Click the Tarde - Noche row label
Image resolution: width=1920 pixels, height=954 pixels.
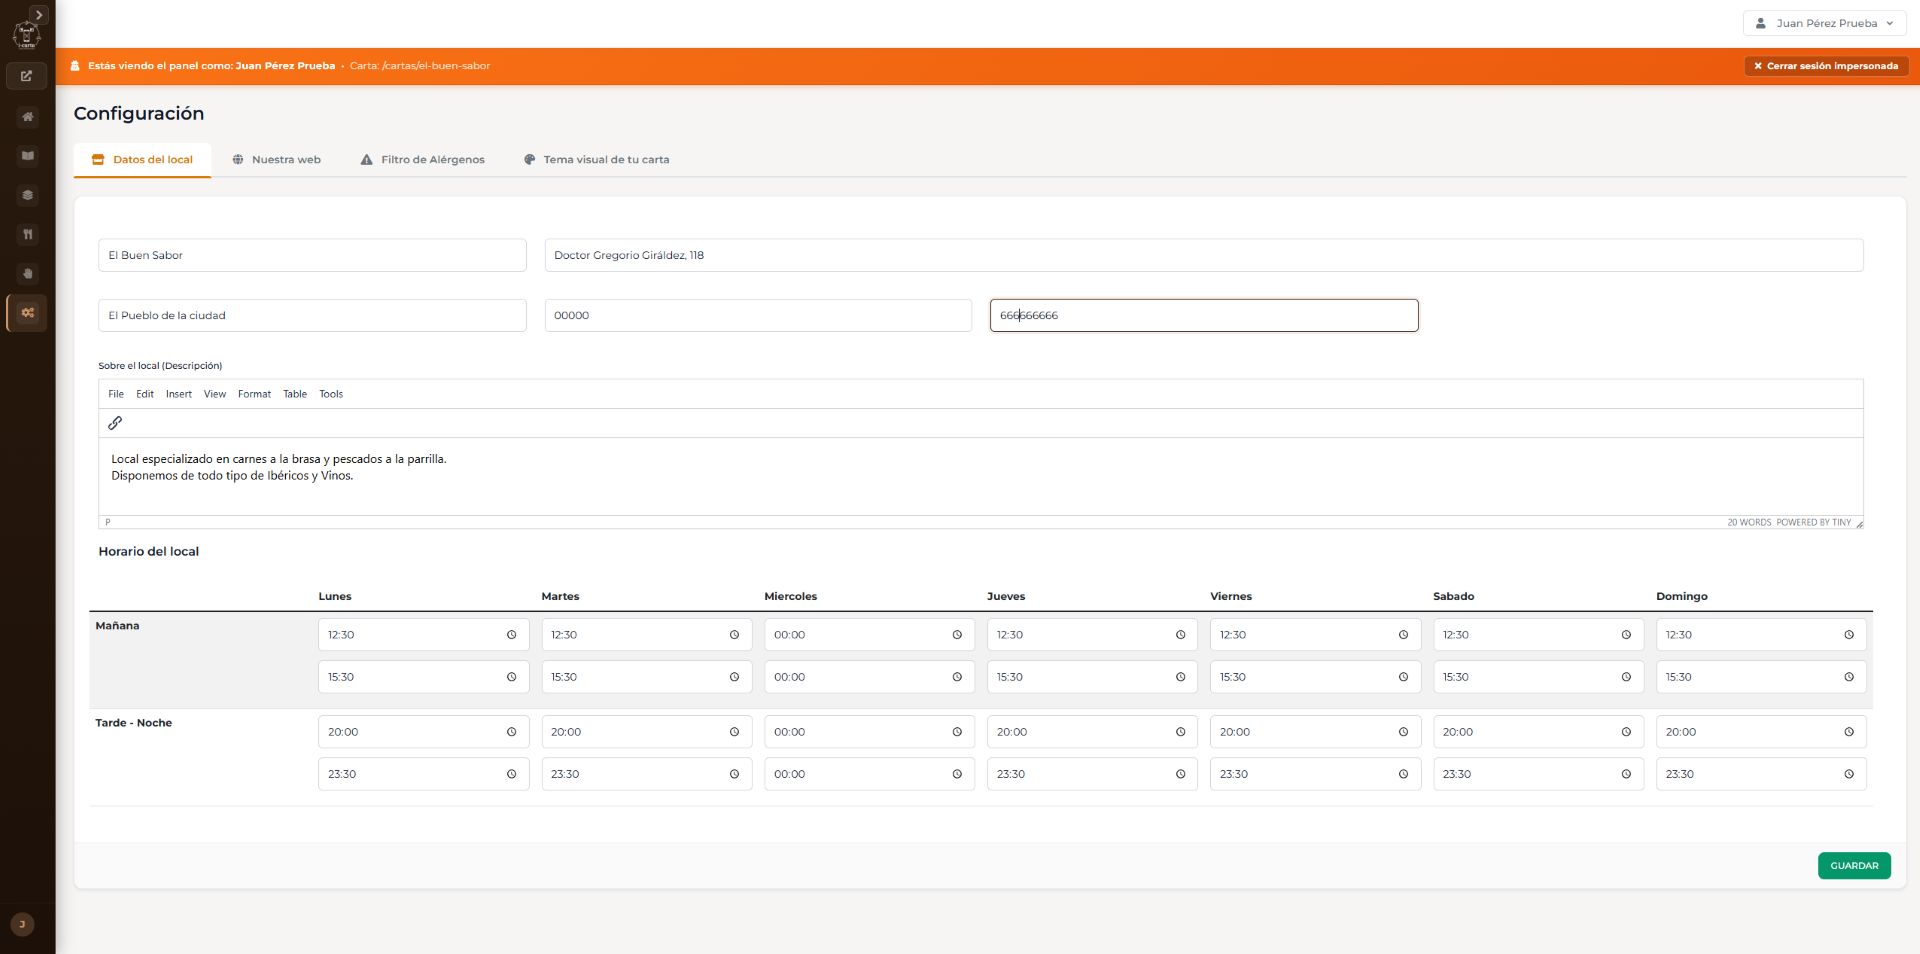click(x=134, y=723)
